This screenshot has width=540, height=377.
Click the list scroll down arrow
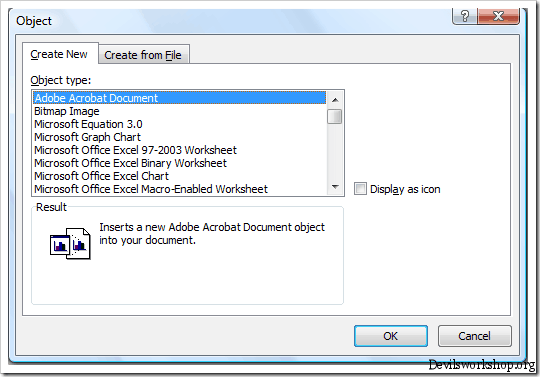coord(335,187)
